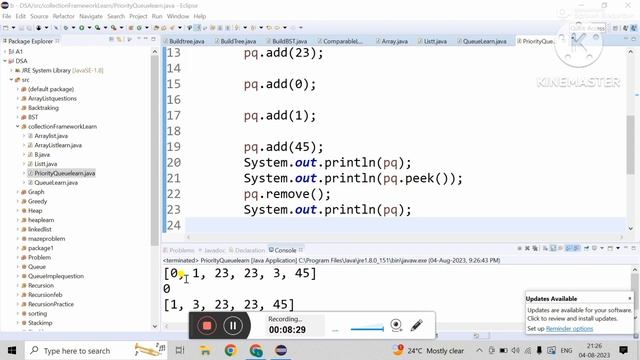The width and height of the screenshot is (640, 360).
Task: Close the Updates Available popup
Action: tap(630, 298)
